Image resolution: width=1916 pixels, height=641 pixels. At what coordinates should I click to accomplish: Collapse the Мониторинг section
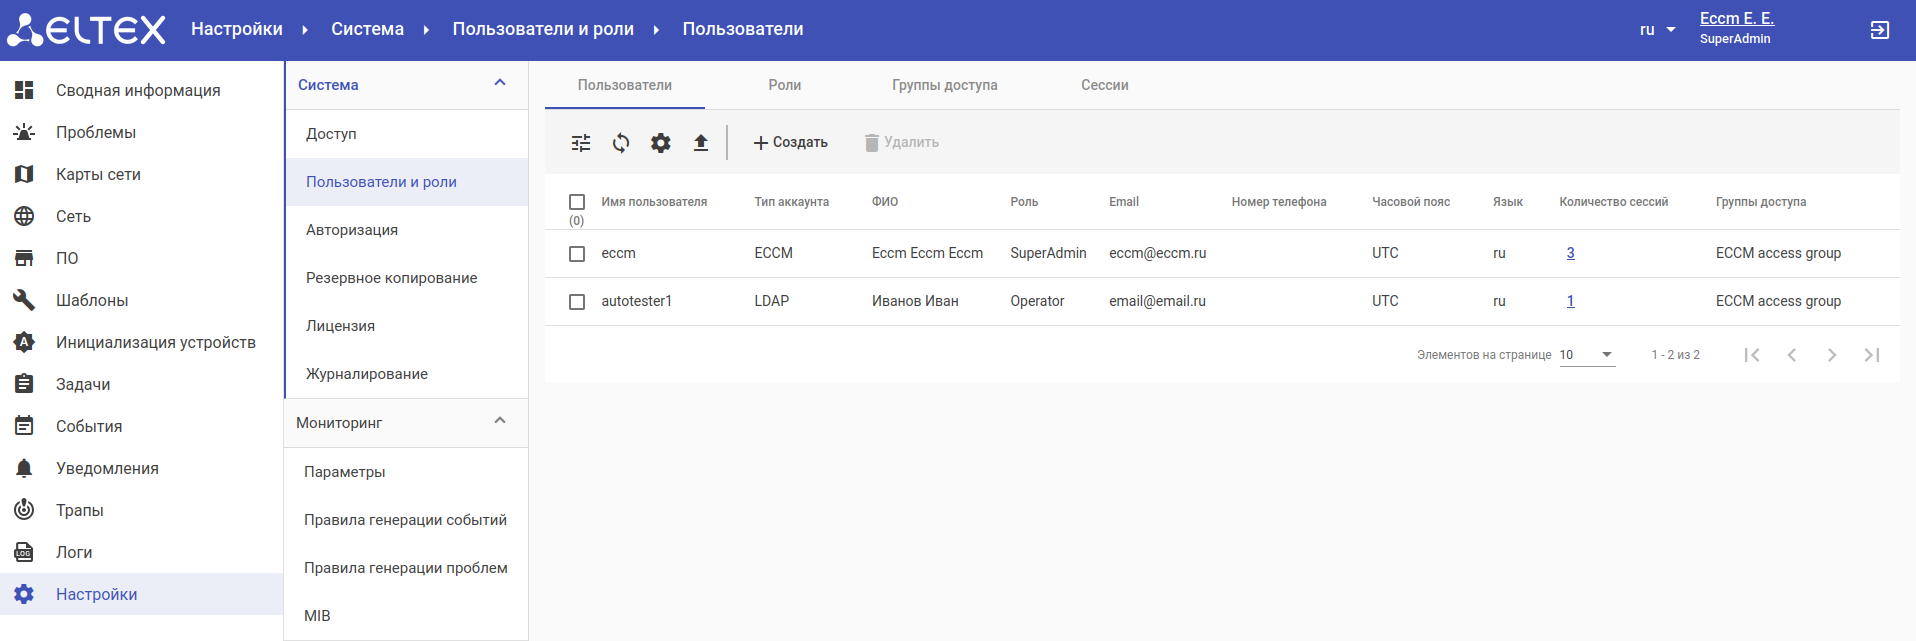(500, 422)
